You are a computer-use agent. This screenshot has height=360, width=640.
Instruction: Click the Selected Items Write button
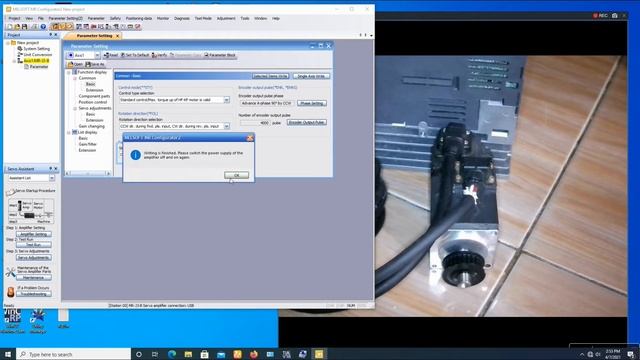tap(270, 76)
